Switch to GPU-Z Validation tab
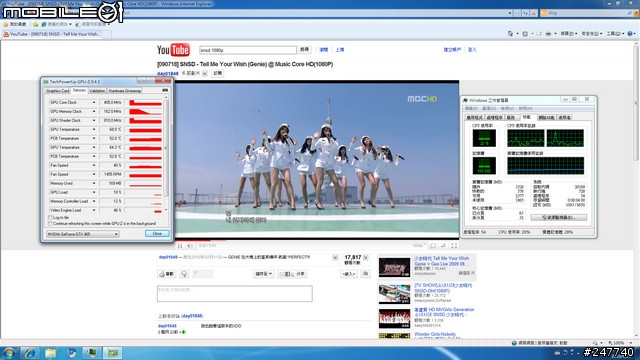This screenshot has height=360, width=640. pos(97,91)
